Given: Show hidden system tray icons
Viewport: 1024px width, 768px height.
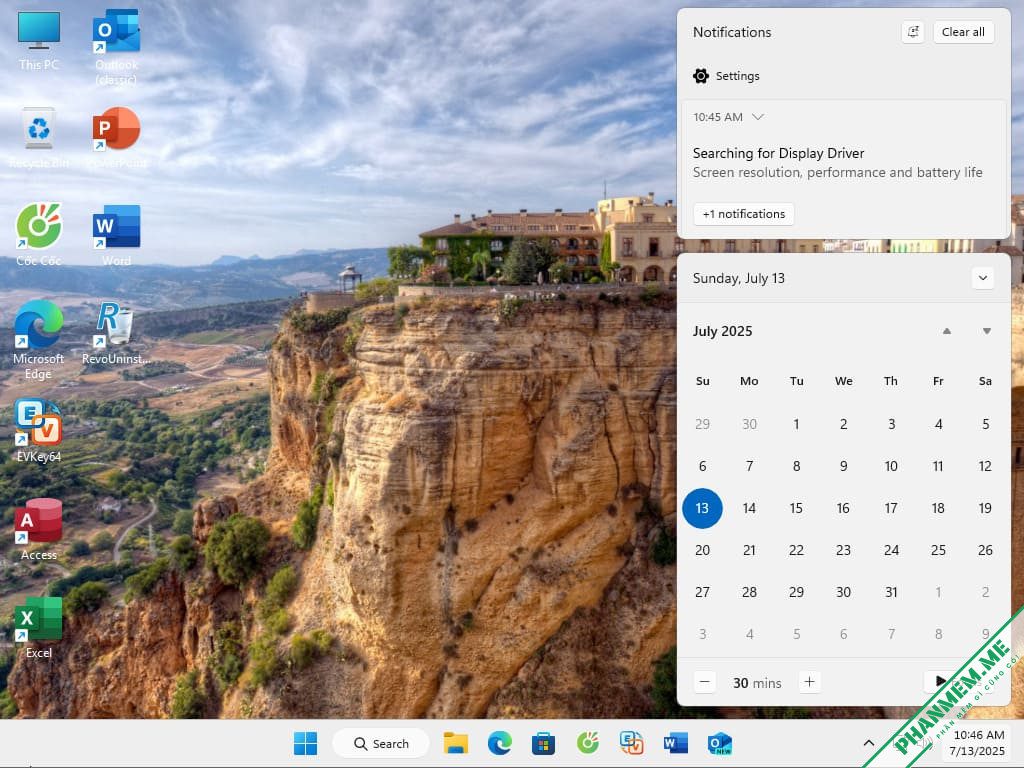Looking at the screenshot, I should (x=869, y=743).
